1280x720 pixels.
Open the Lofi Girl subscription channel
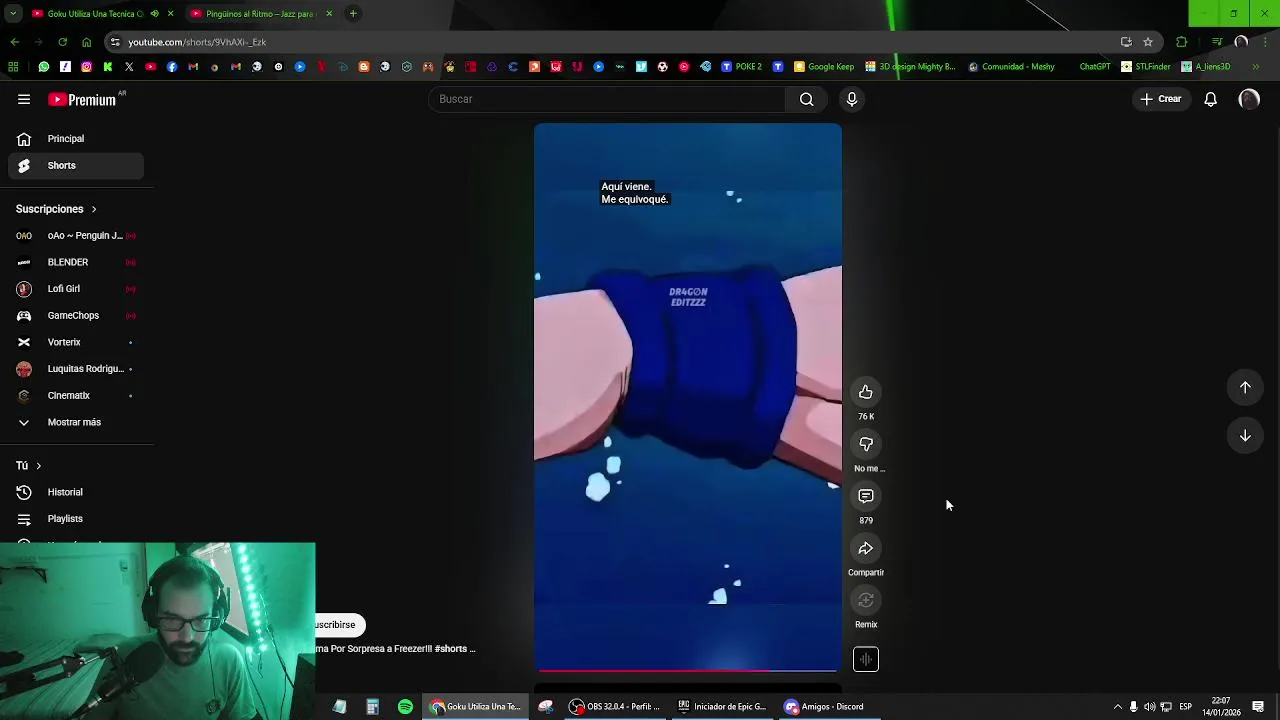click(x=76, y=289)
